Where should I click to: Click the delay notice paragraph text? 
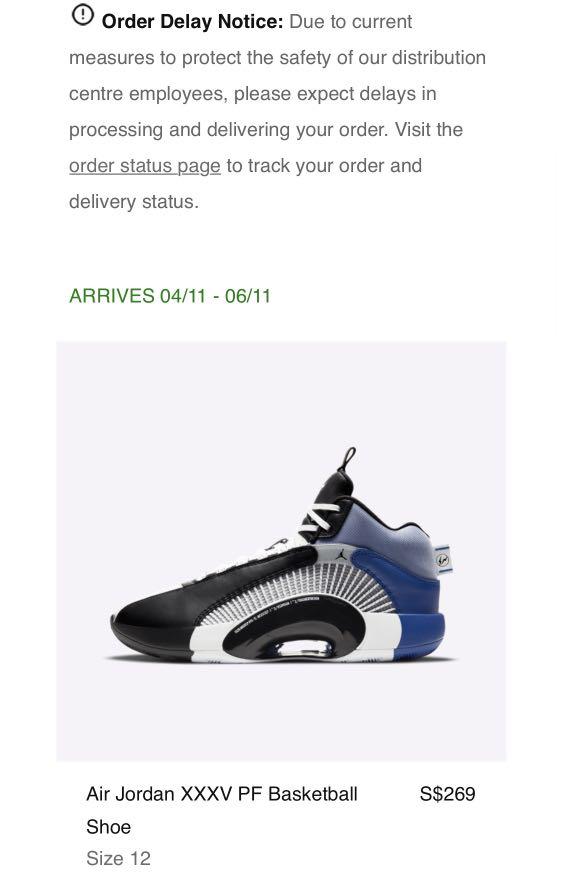tap(277, 112)
